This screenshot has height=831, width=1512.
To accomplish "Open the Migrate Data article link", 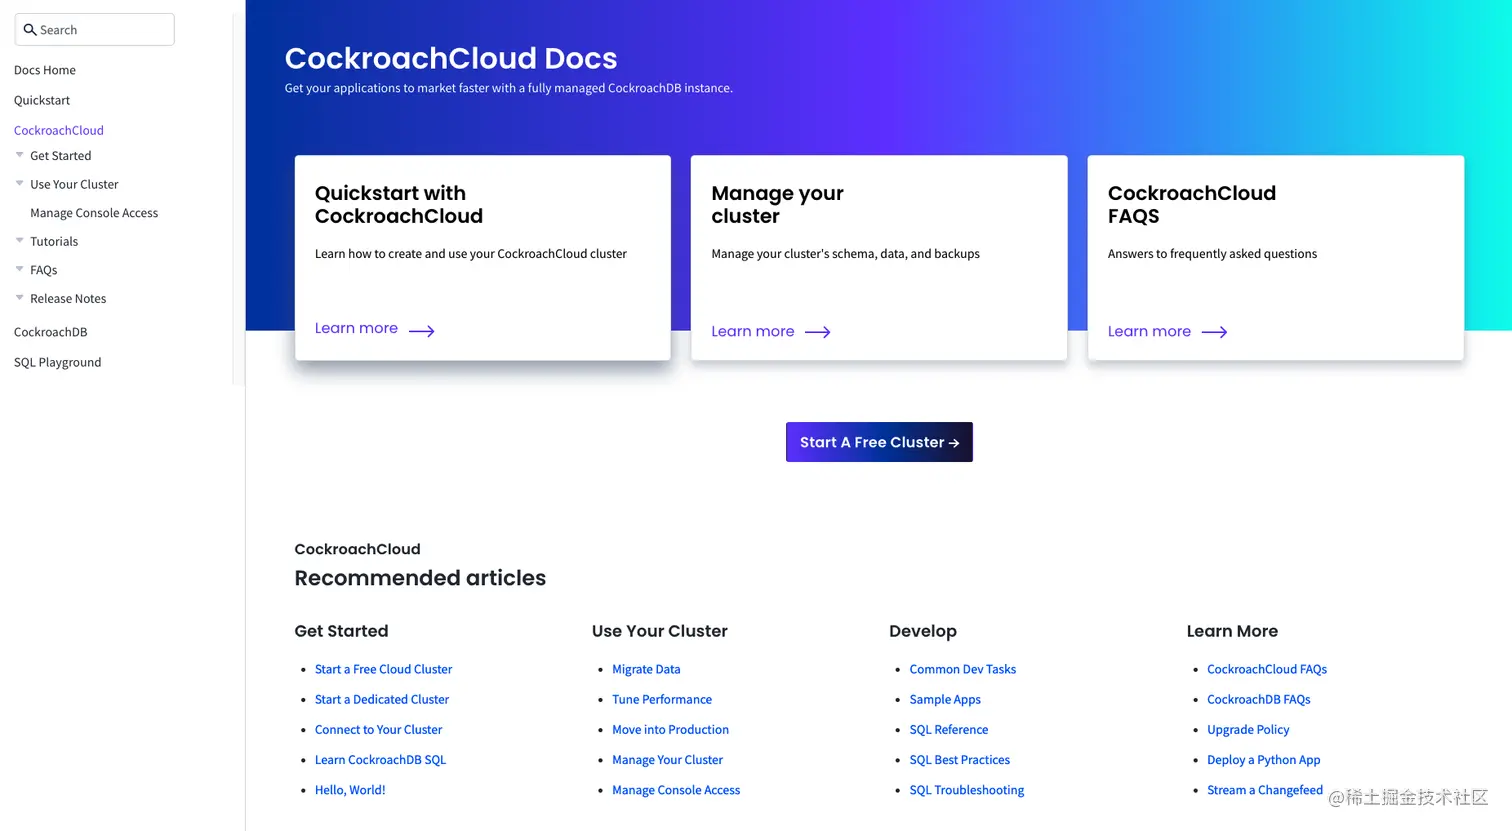I will [x=646, y=669].
